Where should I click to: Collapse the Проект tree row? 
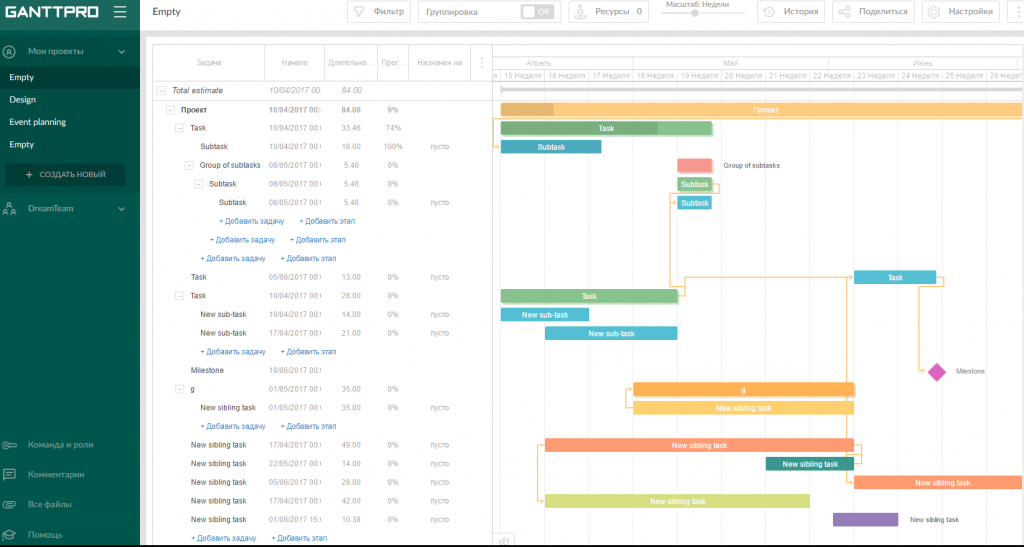(x=170, y=110)
